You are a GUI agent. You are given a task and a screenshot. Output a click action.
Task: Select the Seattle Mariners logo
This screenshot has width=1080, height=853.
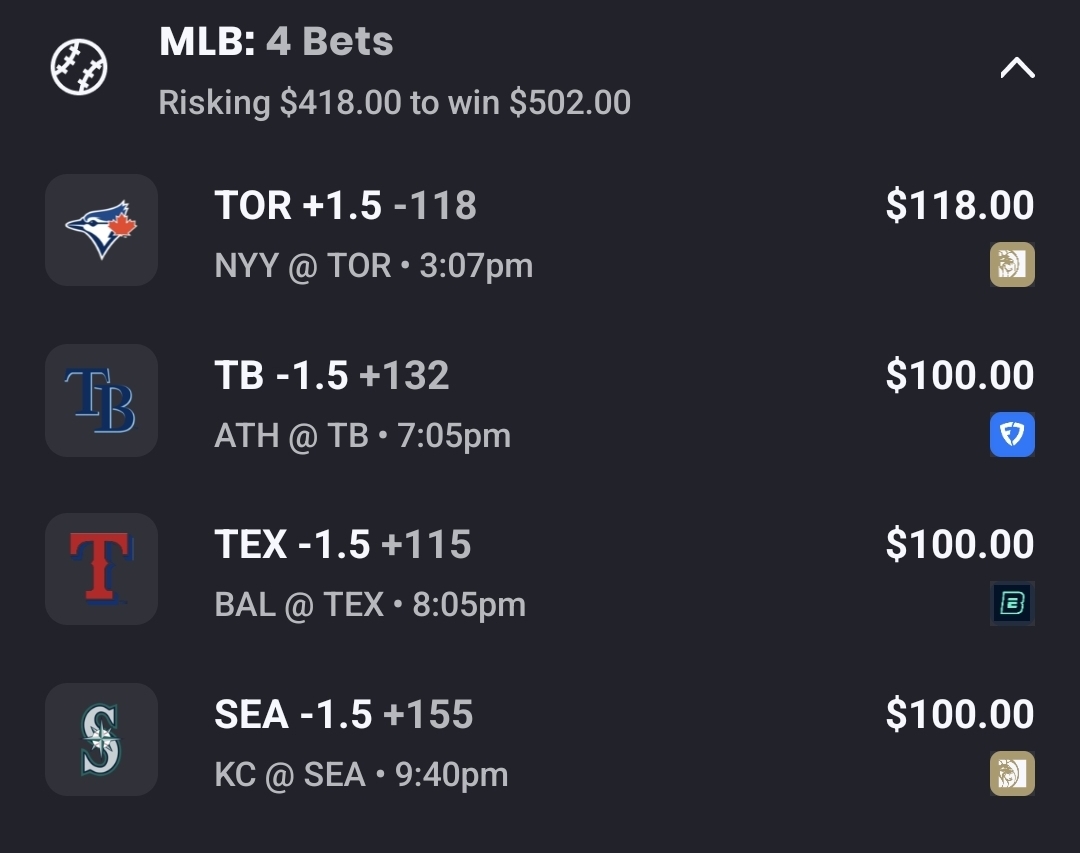tap(101, 739)
